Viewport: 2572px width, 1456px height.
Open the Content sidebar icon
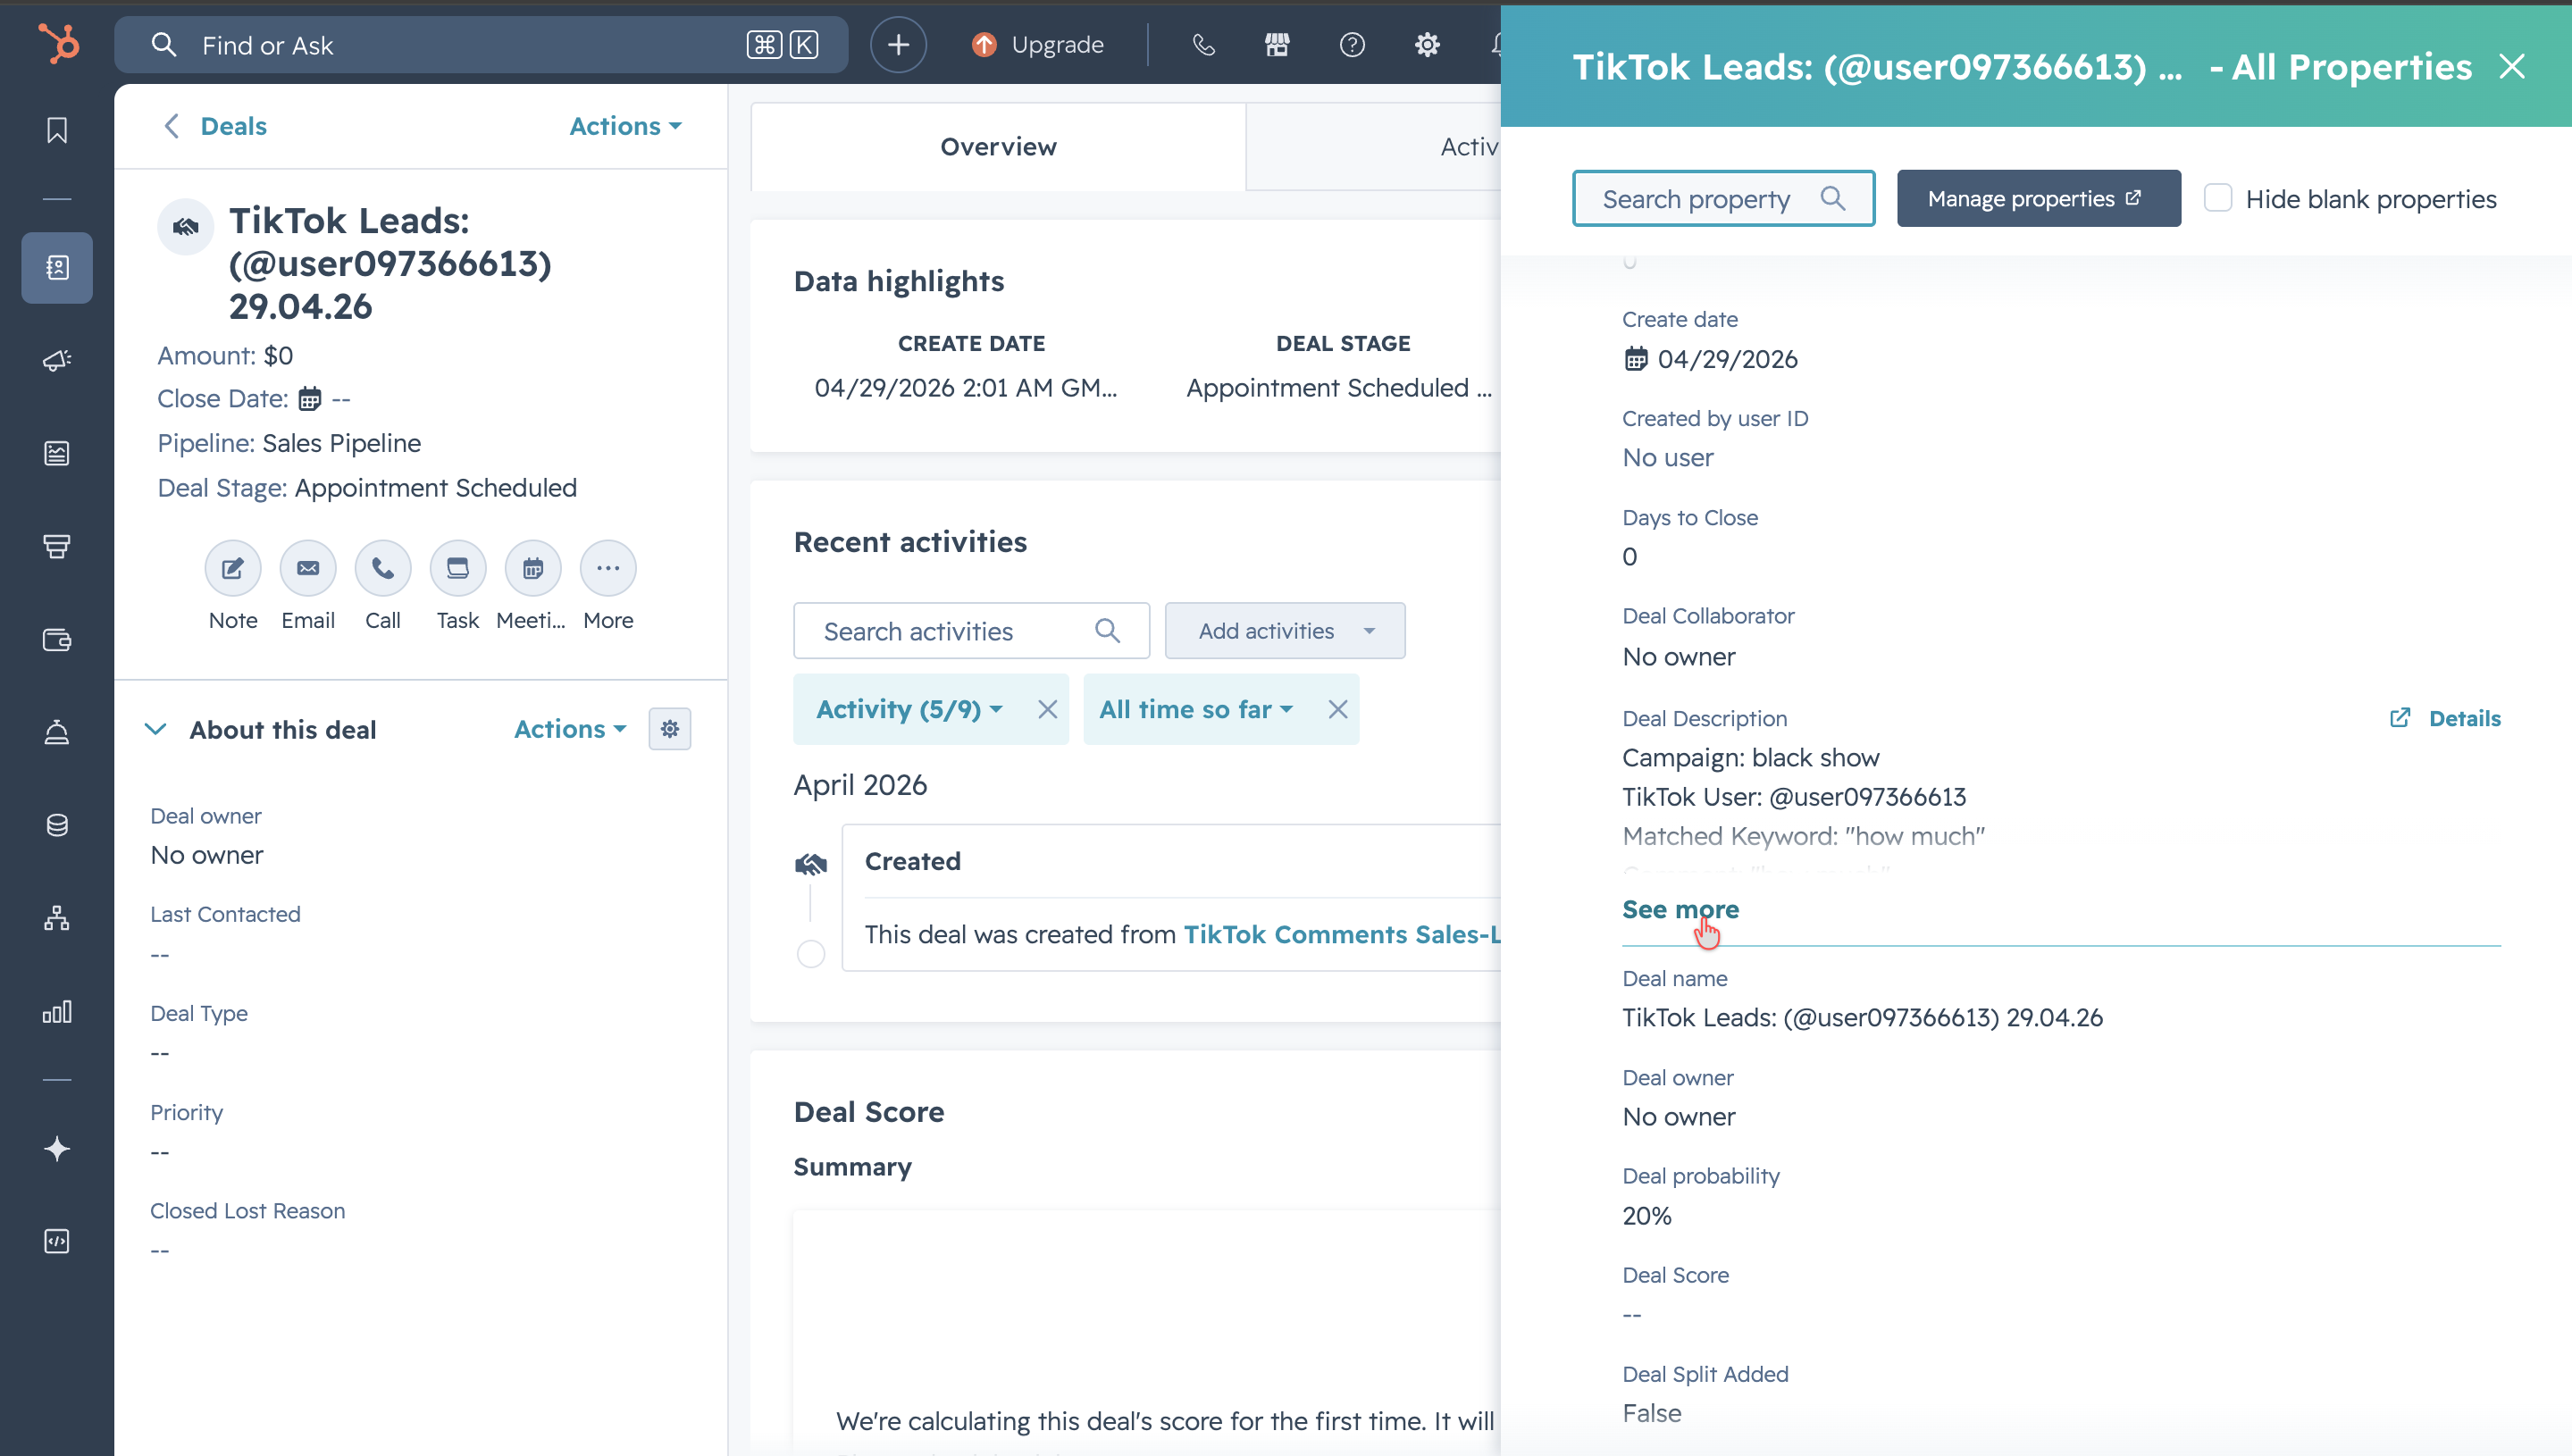[x=57, y=453]
